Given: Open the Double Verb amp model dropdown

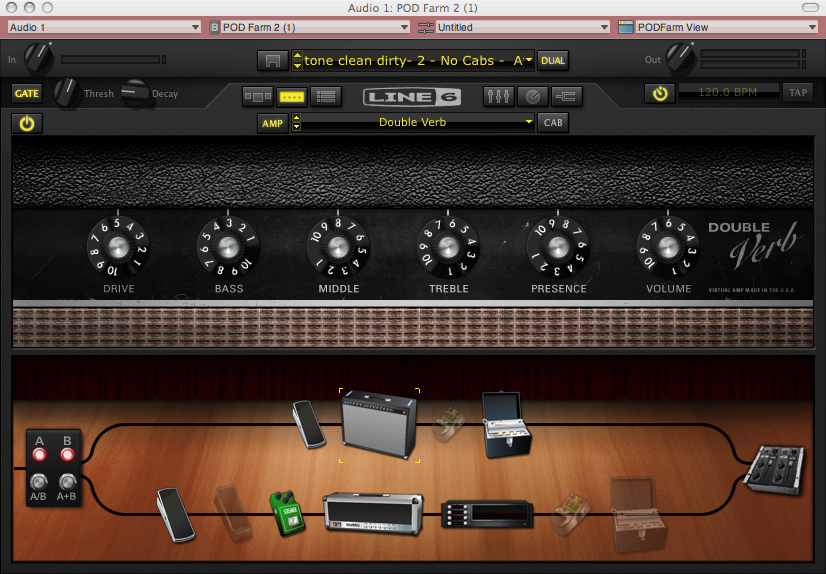Looking at the screenshot, I should click(413, 123).
